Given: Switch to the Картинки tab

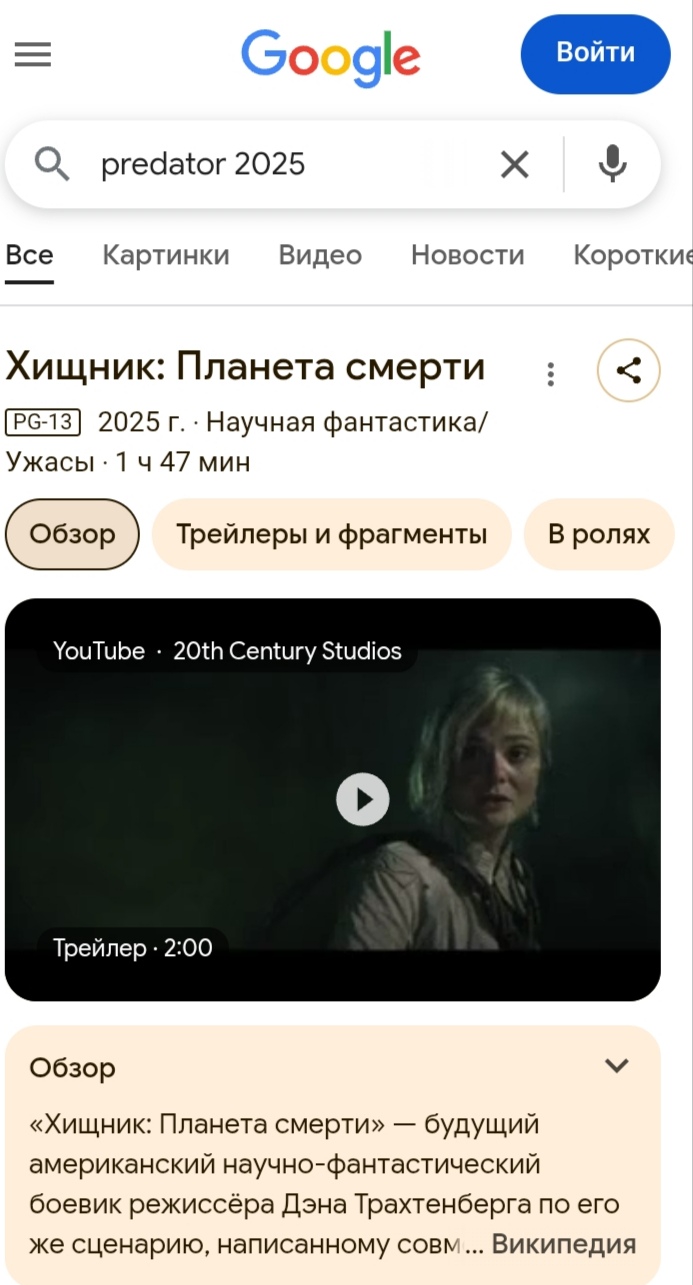Looking at the screenshot, I should pyautogui.click(x=166, y=256).
